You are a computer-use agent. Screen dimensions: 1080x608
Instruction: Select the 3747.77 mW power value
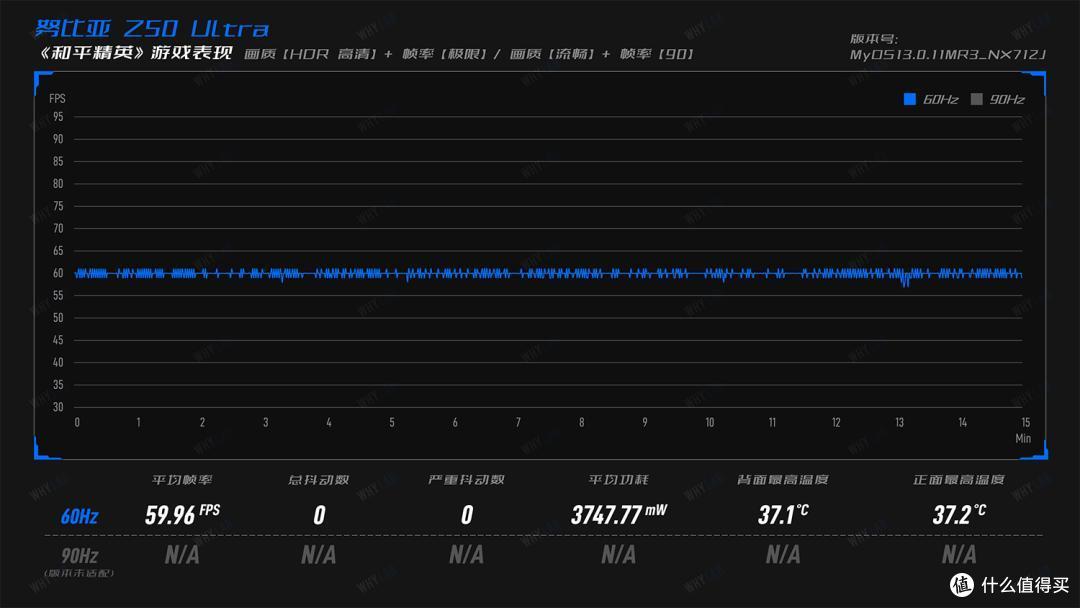tap(619, 514)
